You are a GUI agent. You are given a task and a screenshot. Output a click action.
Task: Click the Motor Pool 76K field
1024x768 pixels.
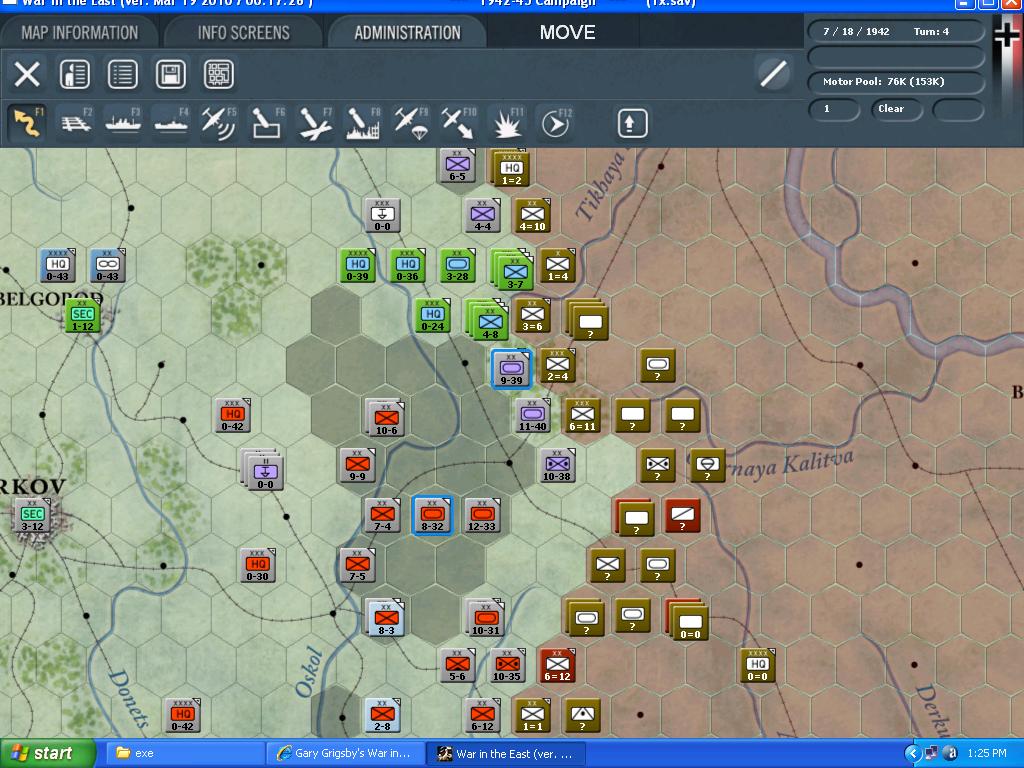[896, 82]
